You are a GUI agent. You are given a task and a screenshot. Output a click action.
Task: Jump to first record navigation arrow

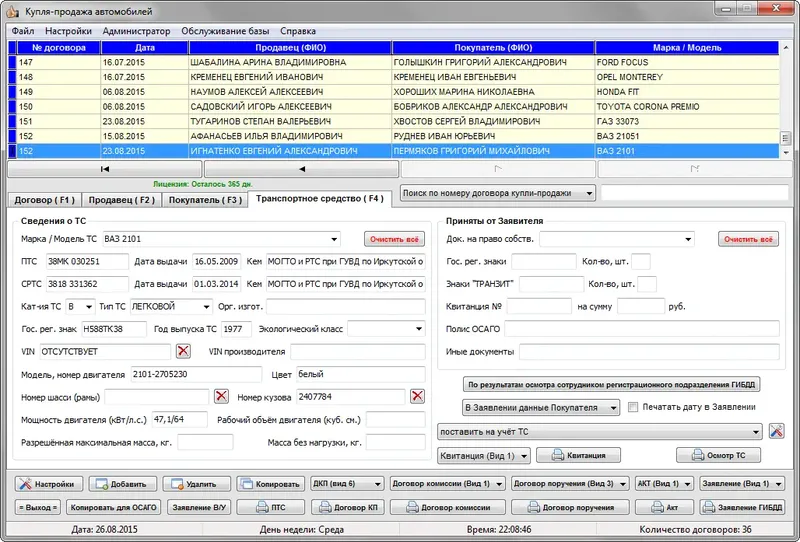(105, 169)
